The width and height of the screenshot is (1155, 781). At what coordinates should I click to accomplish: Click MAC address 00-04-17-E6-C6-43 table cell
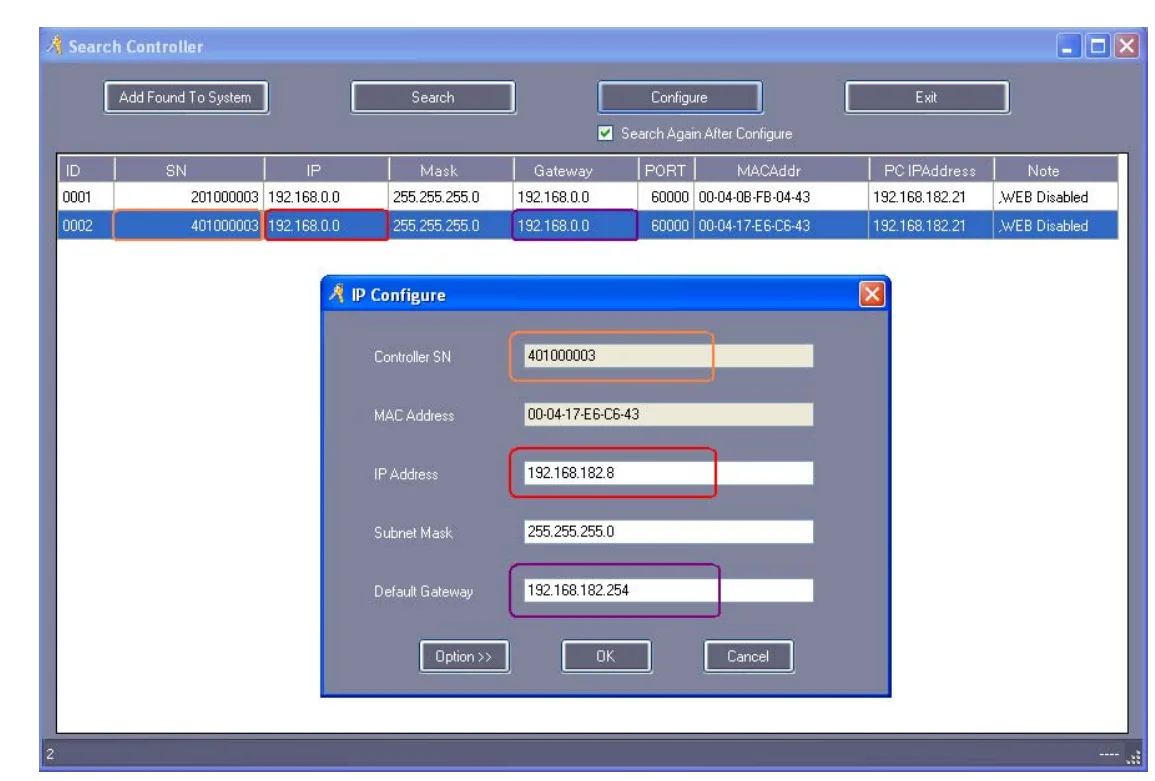781,225
